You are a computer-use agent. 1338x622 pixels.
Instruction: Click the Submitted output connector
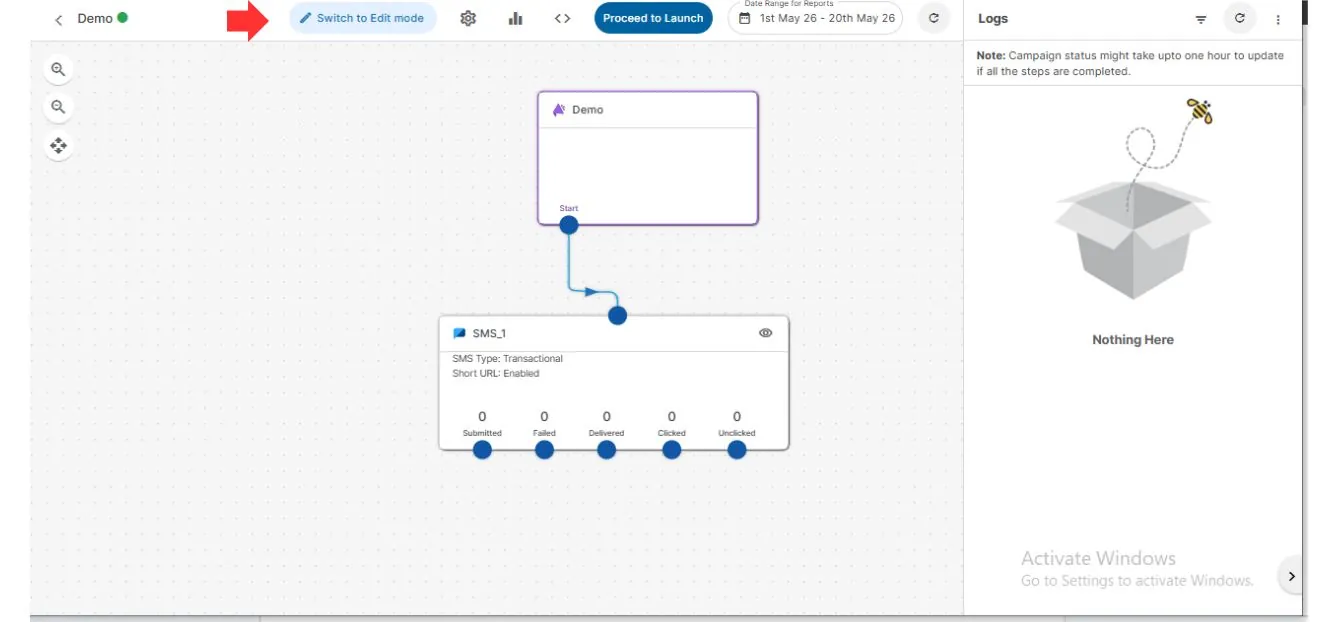(x=482, y=450)
